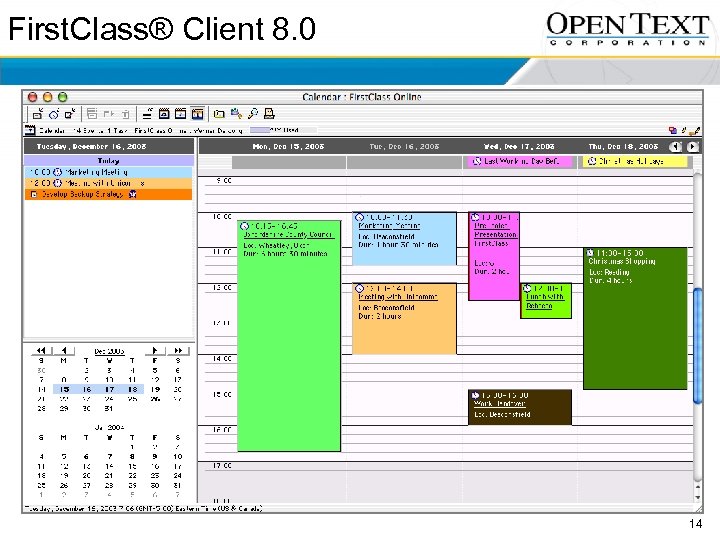Viewport: 720px width, 540px height.
Task: Select December 19 in the mini calendar
Action: coord(155,389)
